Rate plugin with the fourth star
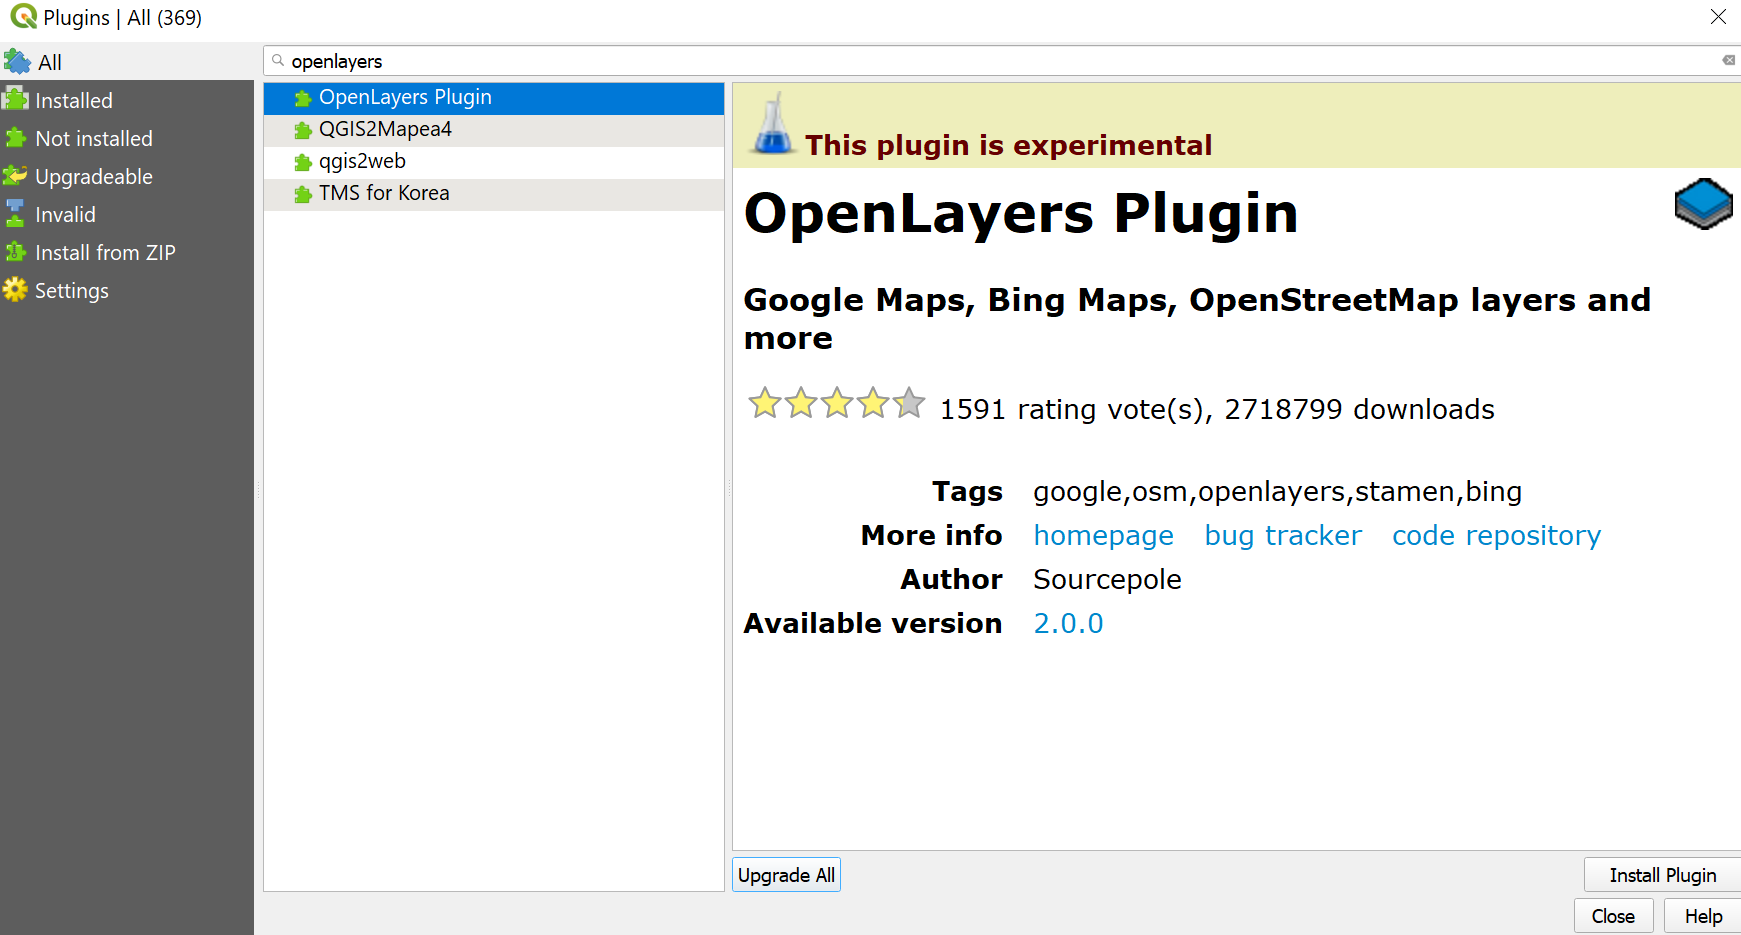The height and width of the screenshot is (935, 1741). [x=873, y=403]
